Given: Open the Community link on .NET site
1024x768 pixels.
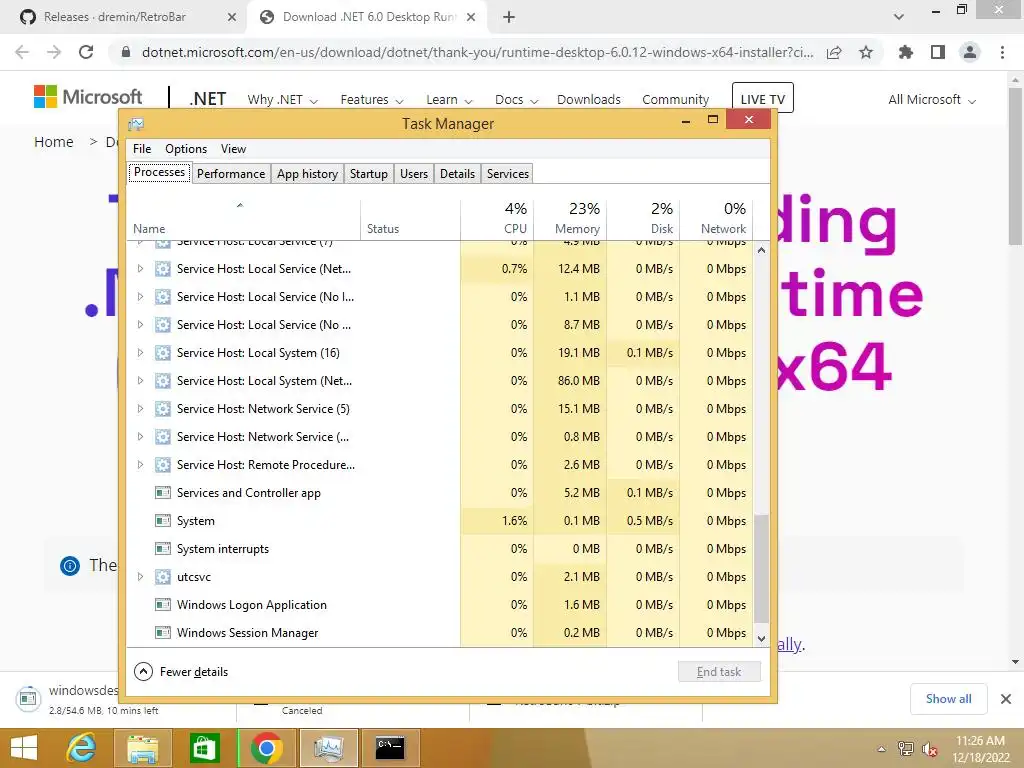Looking at the screenshot, I should coord(675,99).
